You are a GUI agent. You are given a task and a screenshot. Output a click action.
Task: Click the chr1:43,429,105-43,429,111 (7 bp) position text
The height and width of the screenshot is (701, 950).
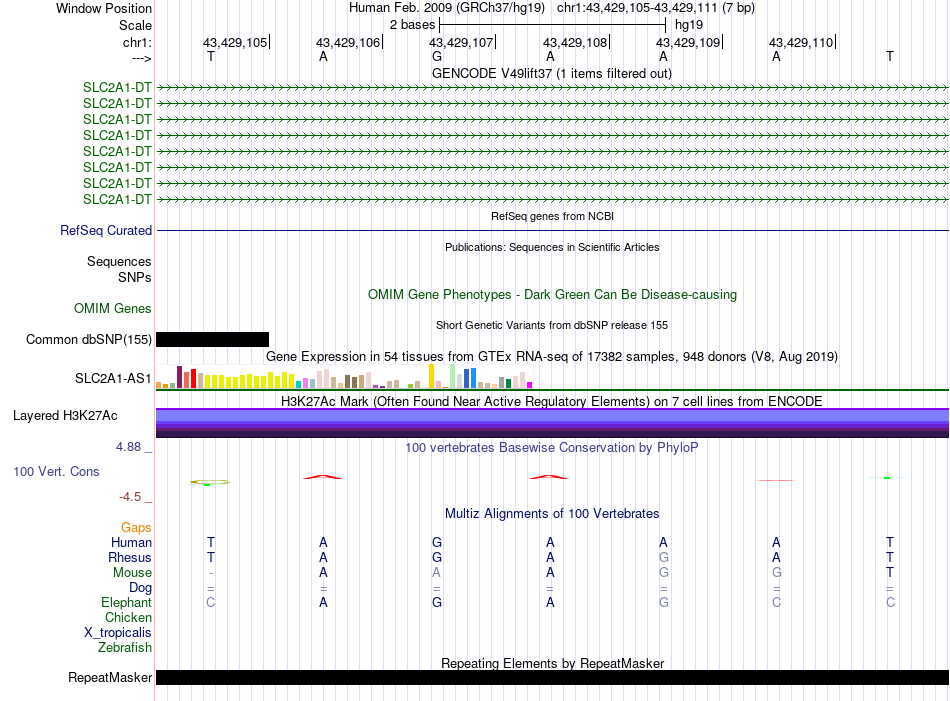click(x=656, y=8)
